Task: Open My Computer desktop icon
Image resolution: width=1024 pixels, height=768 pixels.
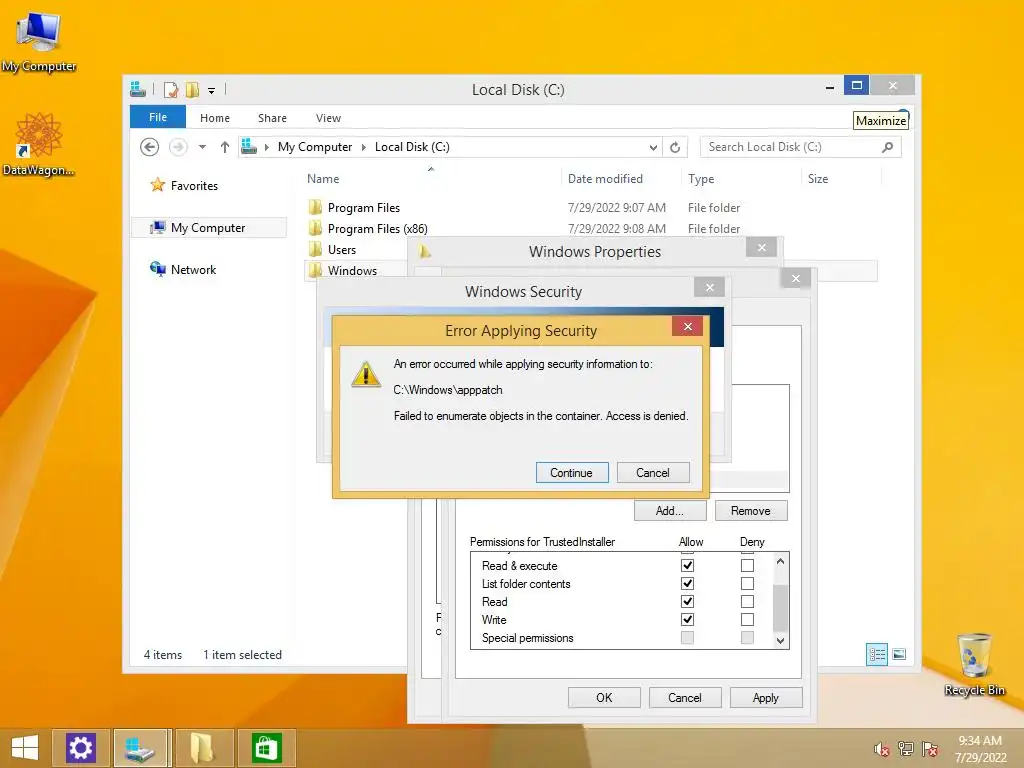Action: (39, 40)
